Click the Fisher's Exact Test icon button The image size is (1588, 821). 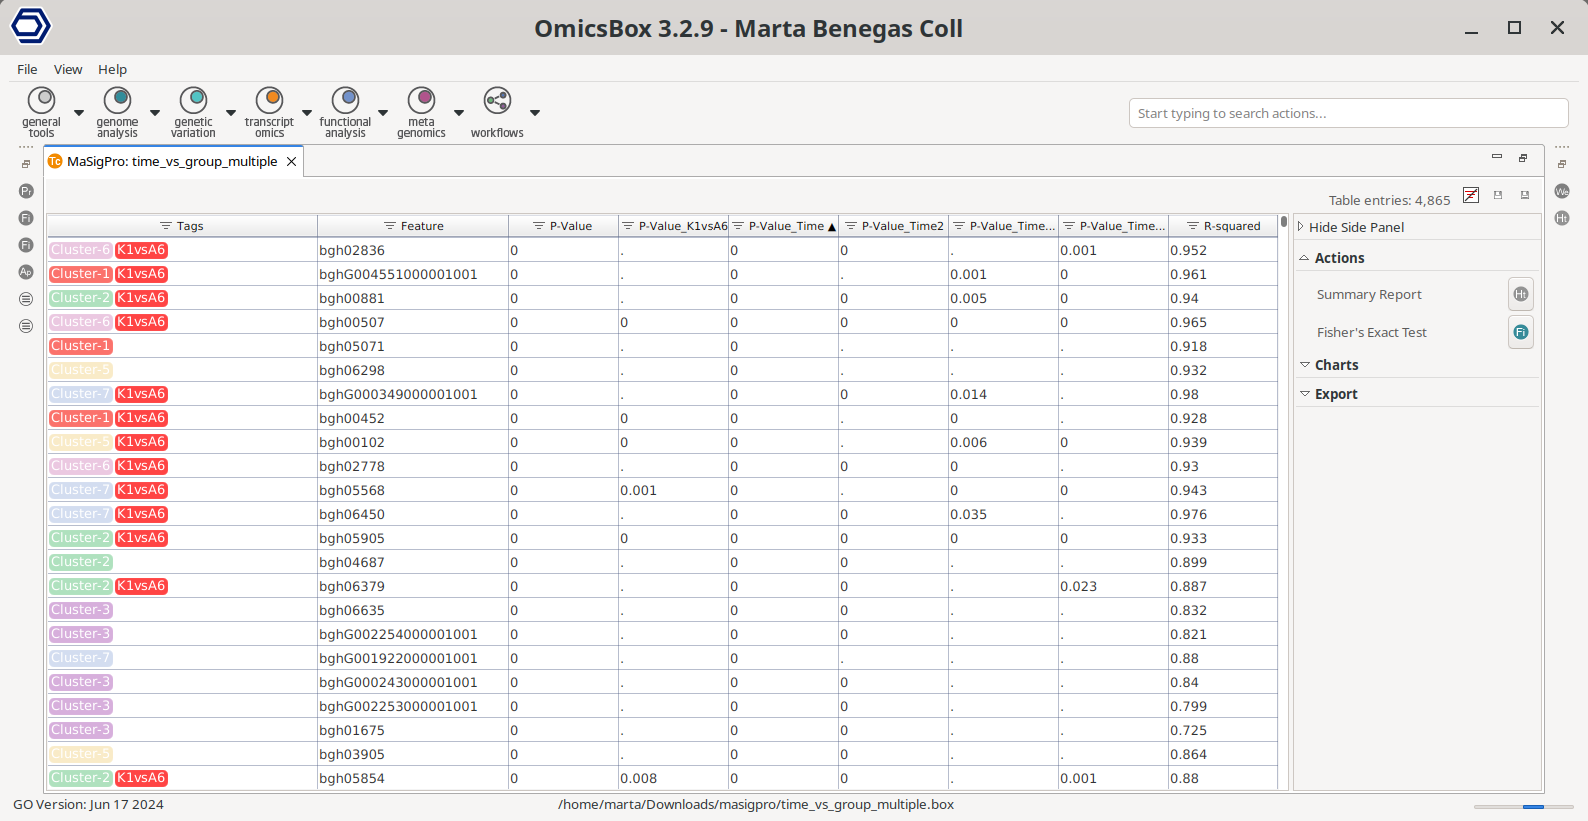pyautogui.click(x=1520, y=332)
